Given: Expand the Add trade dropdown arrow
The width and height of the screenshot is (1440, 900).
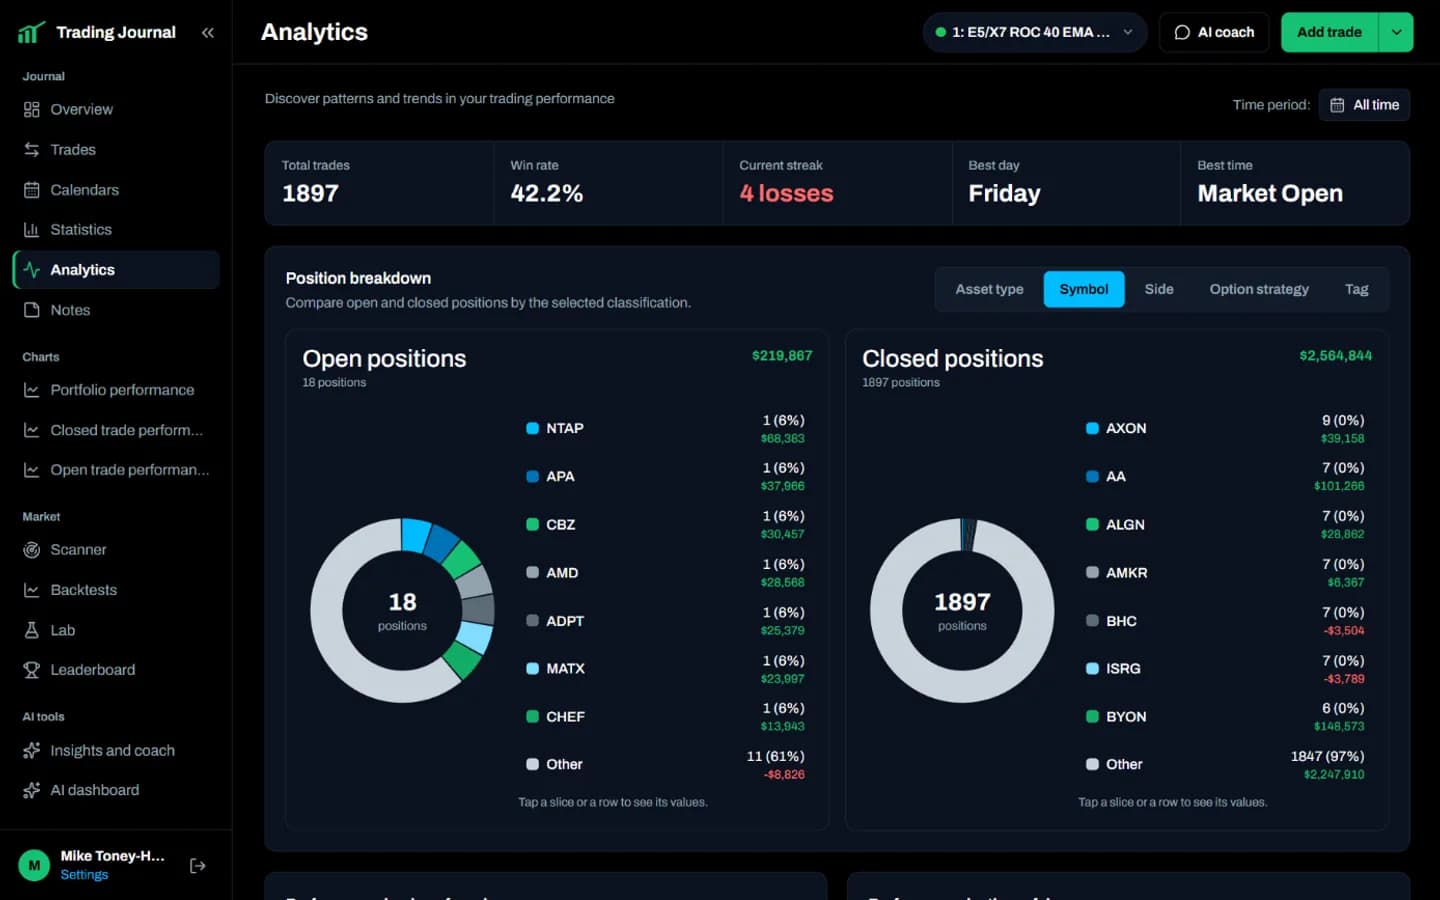Looking at the screenshot, I should [1396, 32].
